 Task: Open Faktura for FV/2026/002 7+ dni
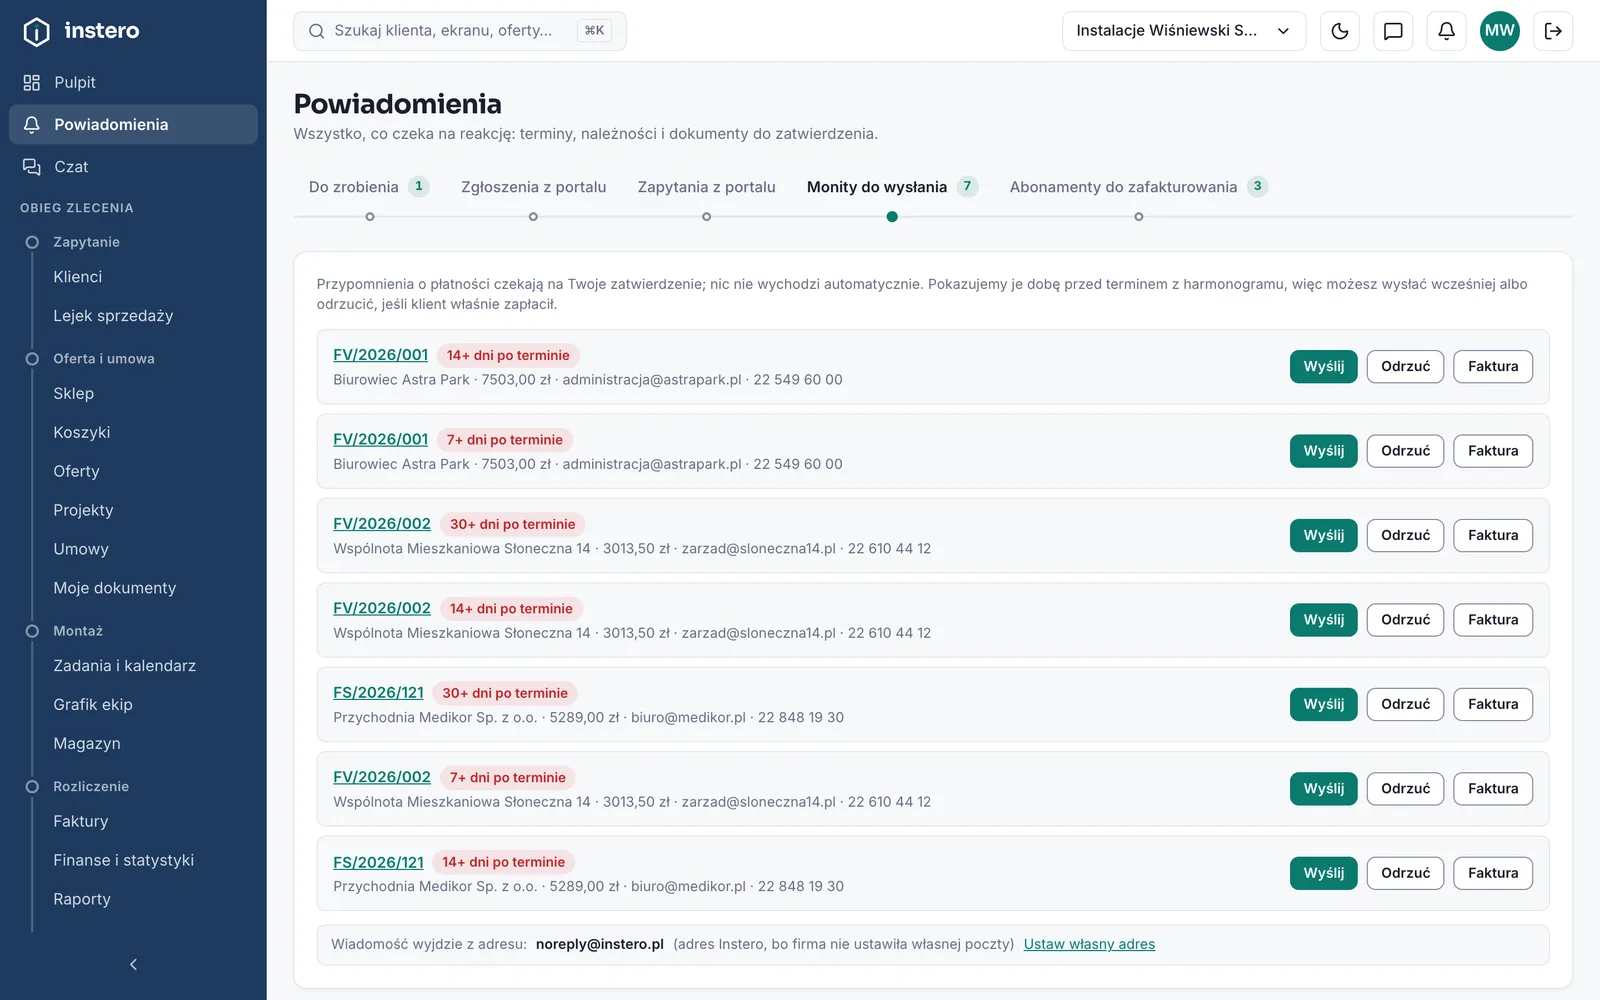tap(1493, 789)
